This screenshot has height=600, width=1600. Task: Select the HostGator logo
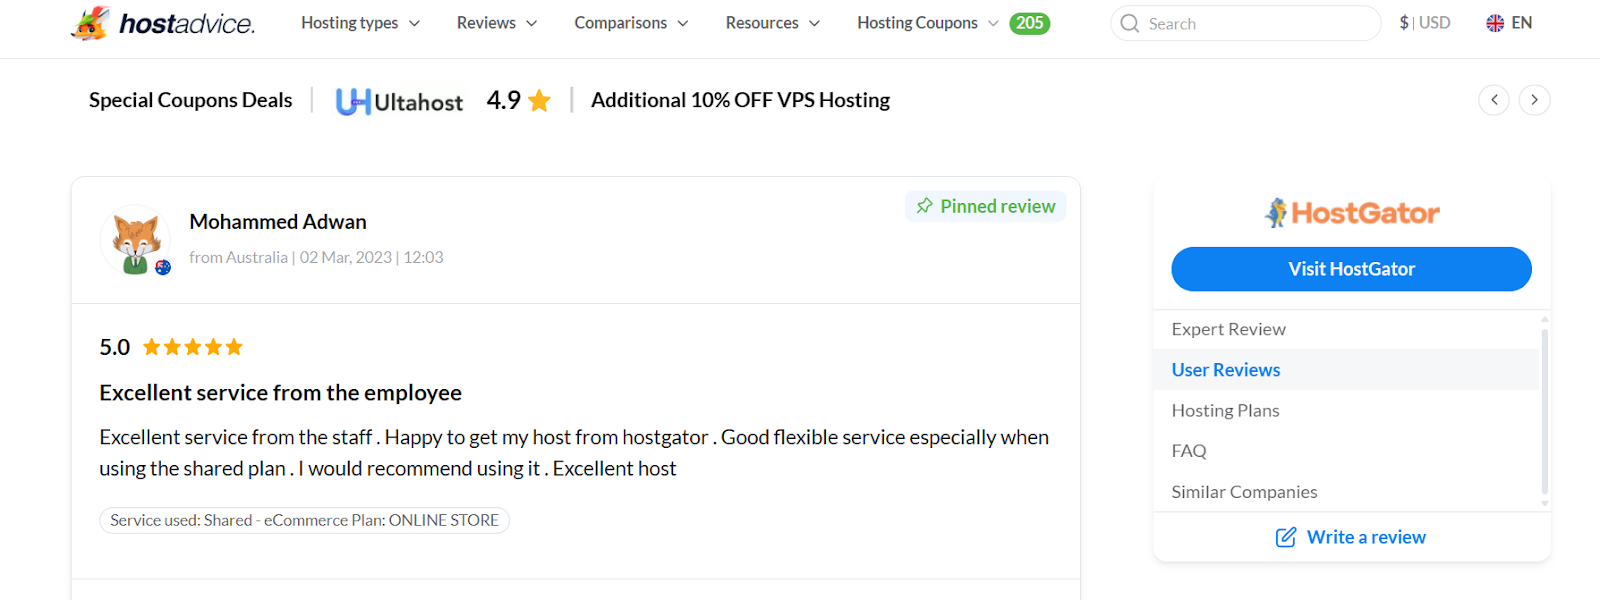(1350, 212)
